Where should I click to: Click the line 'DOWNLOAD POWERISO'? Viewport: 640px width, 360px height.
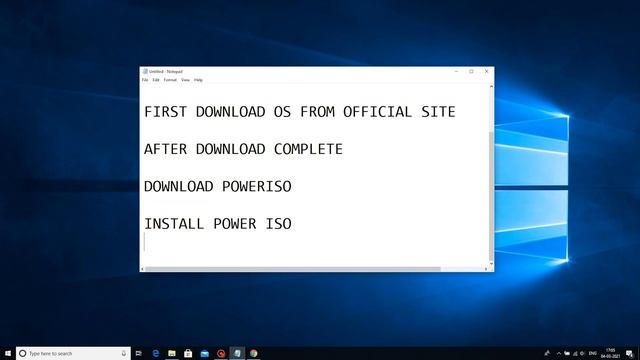(218, 187)
